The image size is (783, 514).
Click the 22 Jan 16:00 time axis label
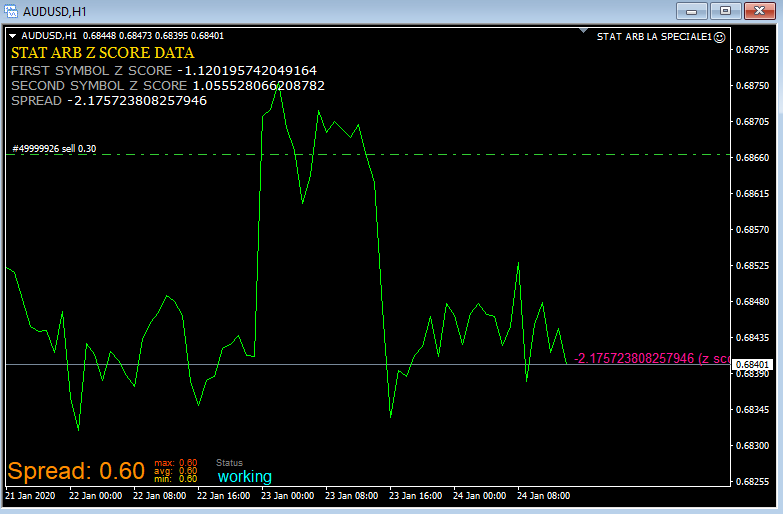(223, 496)
